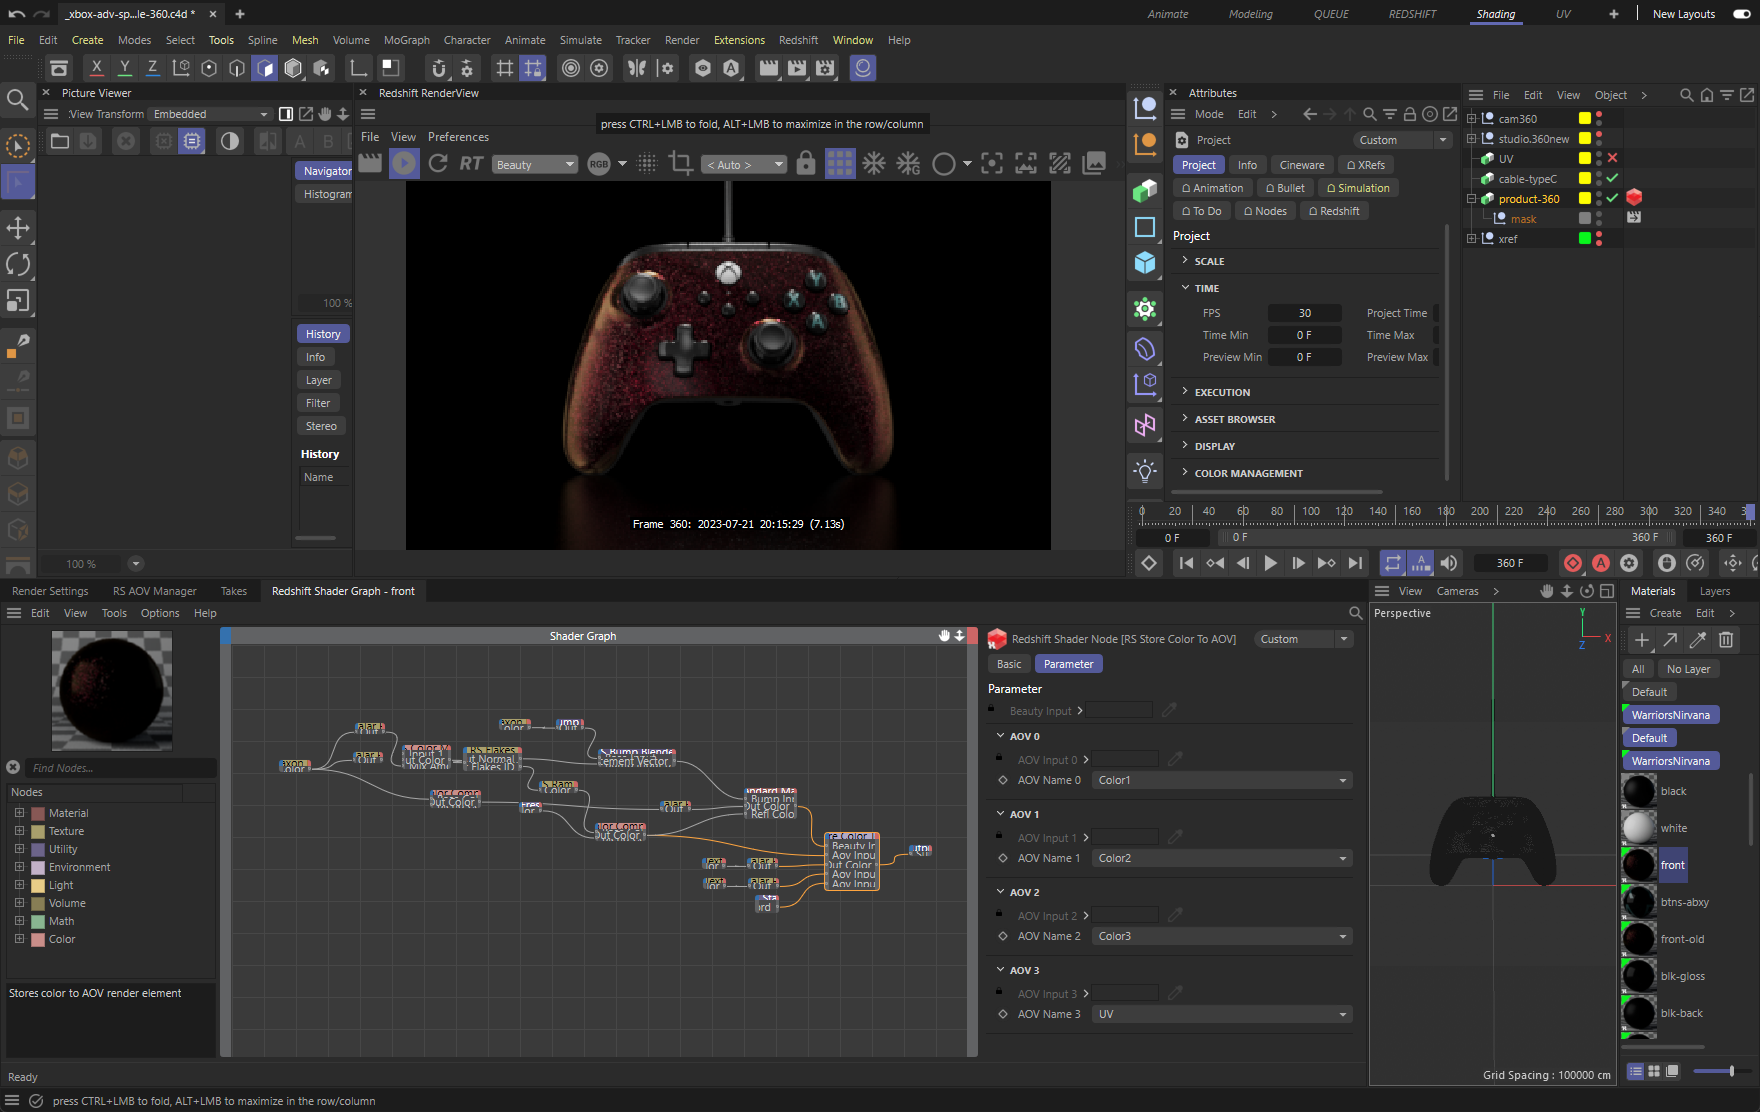Delete material with the trash icon
The image size is (1760, 1112).
1726,640
